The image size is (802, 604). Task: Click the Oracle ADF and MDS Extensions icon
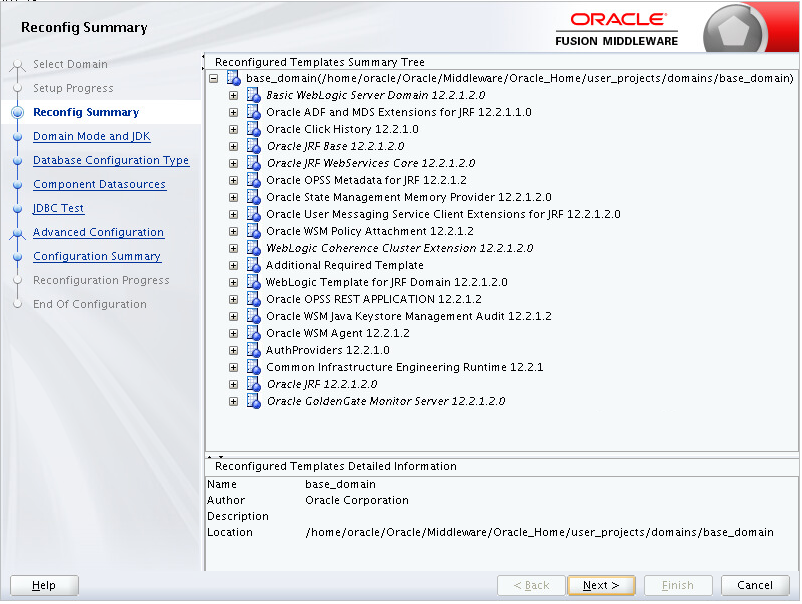point(254,112)
